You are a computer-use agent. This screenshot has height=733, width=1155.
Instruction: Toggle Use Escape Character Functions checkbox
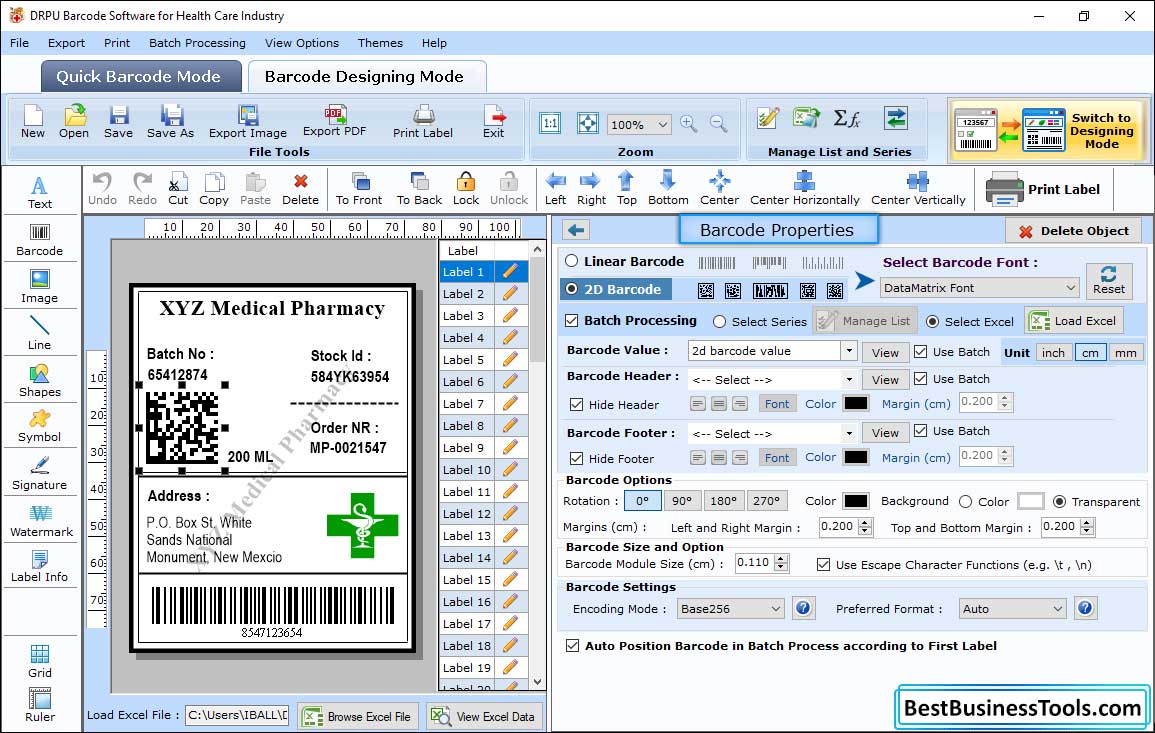824,564
